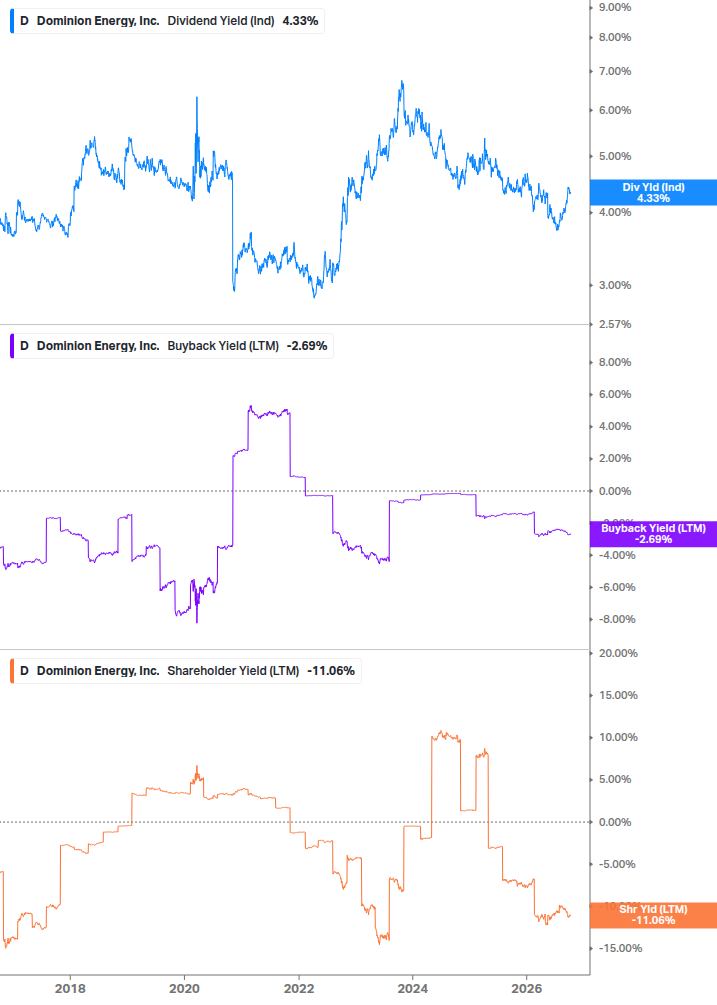Click the 2022 label on the time axis
Screen dimensions: 717x1005
[299, 988]
